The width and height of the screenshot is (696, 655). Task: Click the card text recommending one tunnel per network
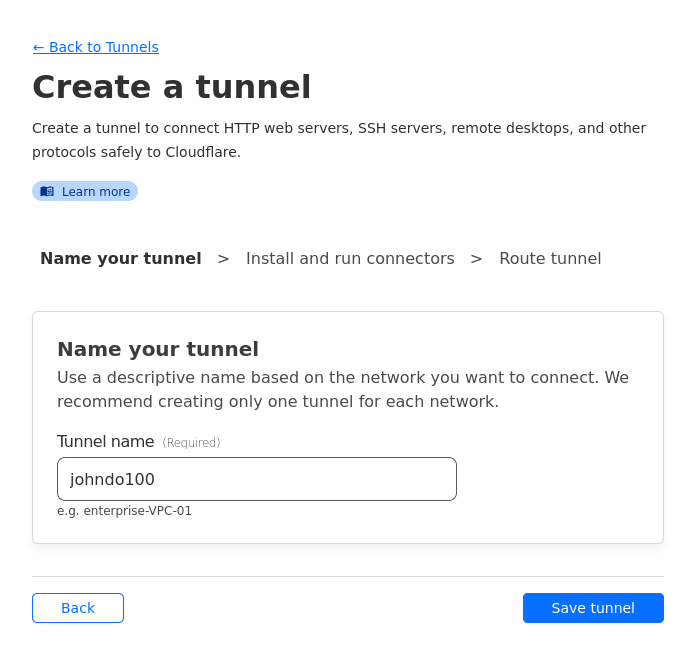pyautogui.click(x=342, y=389)
